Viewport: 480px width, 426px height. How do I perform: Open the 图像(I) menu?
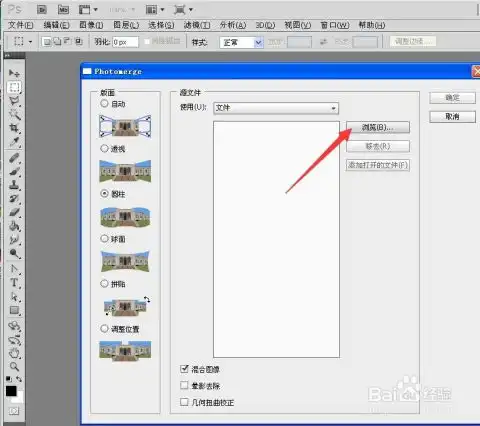[x=91, y=25]
